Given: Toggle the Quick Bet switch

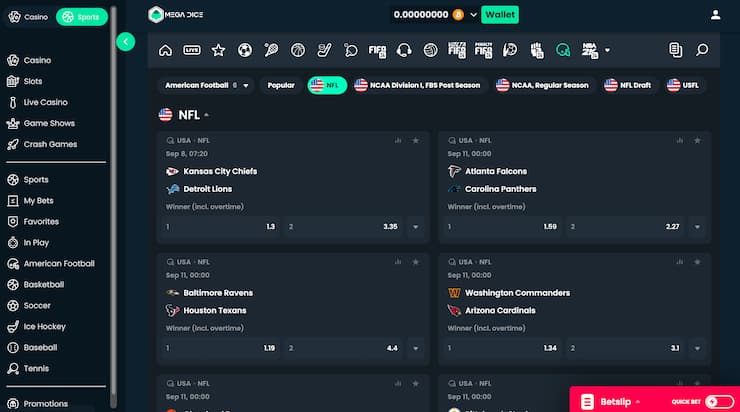Looking at the screenshot, I should click(719, 402).
